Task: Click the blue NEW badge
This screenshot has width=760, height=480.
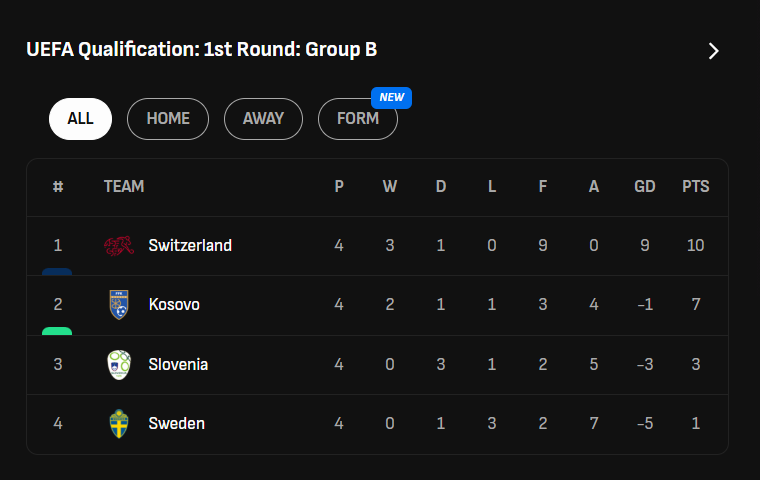Action: coord(391,98)
